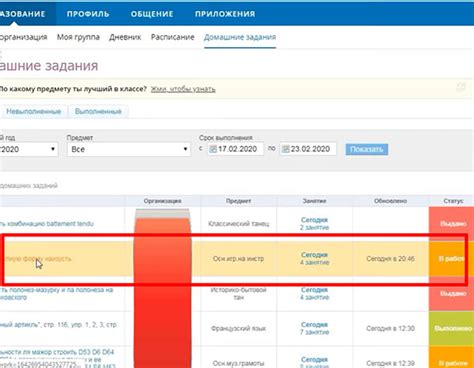The image size is (474, 368).
Task: Click the 'Жми, чтобы узнать' link
Action: (183, 89)
